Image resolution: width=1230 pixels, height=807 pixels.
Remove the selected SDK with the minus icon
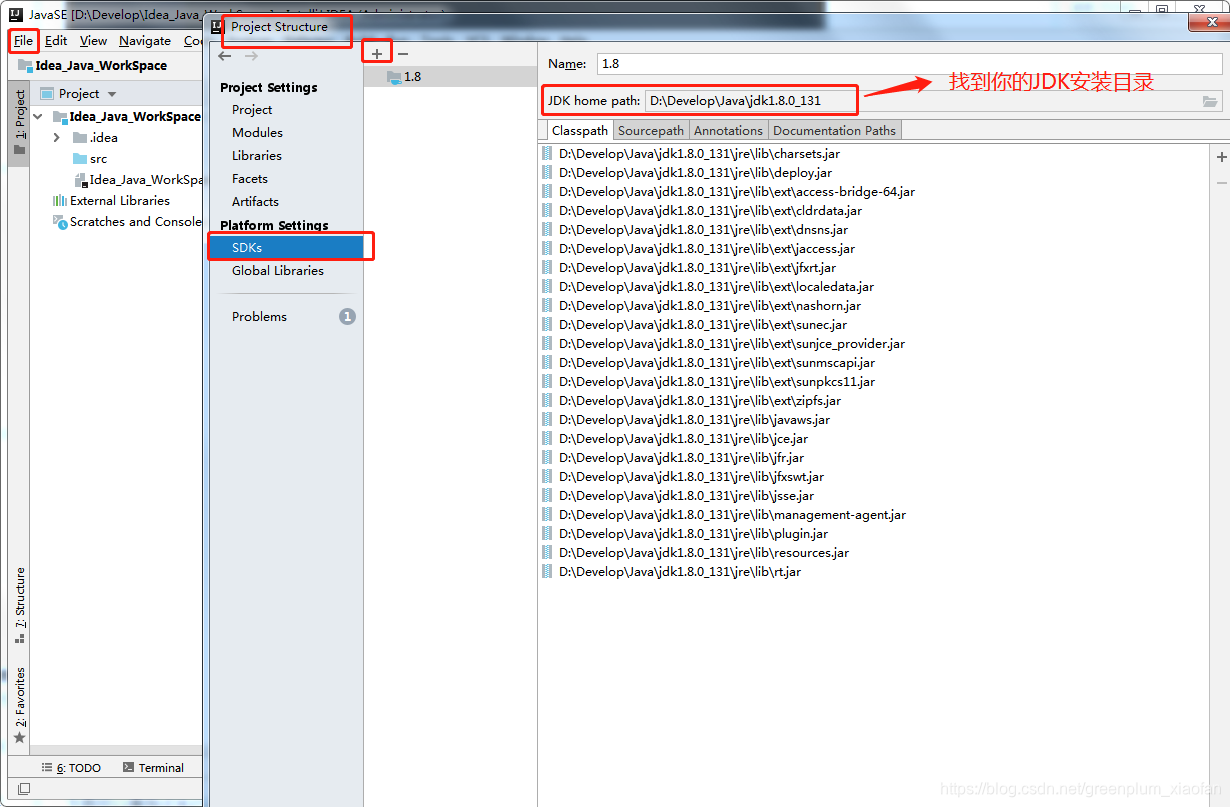(x=403, y=53)
